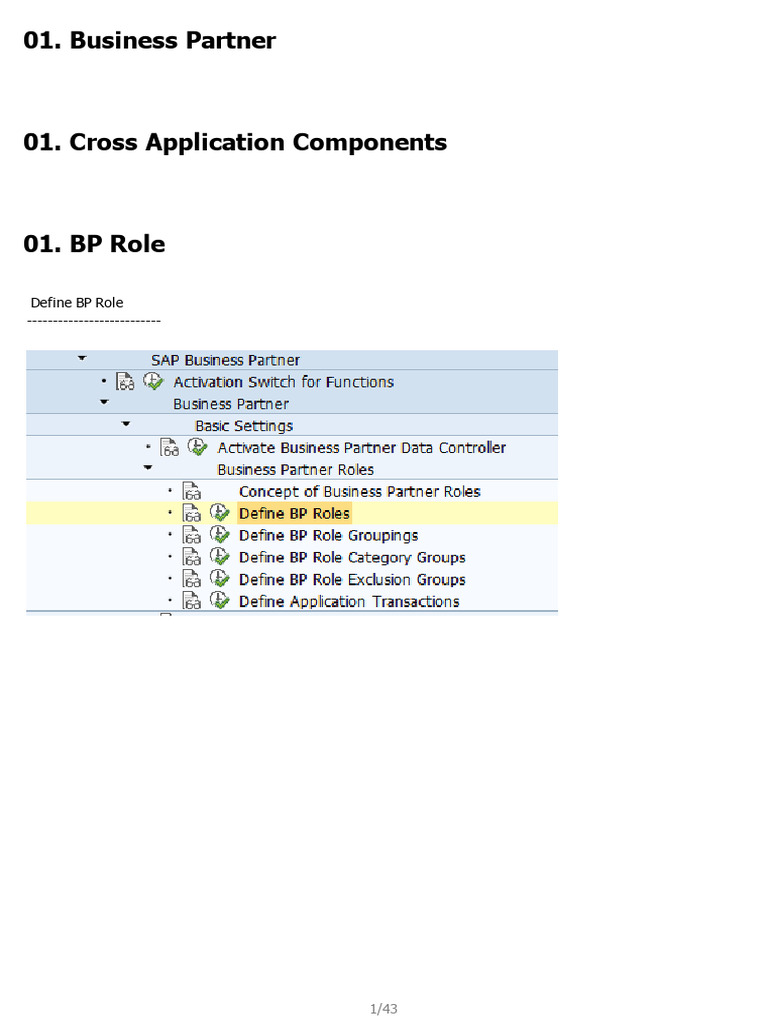Select the highlighted Define BP Roles entry

(294, 513)
